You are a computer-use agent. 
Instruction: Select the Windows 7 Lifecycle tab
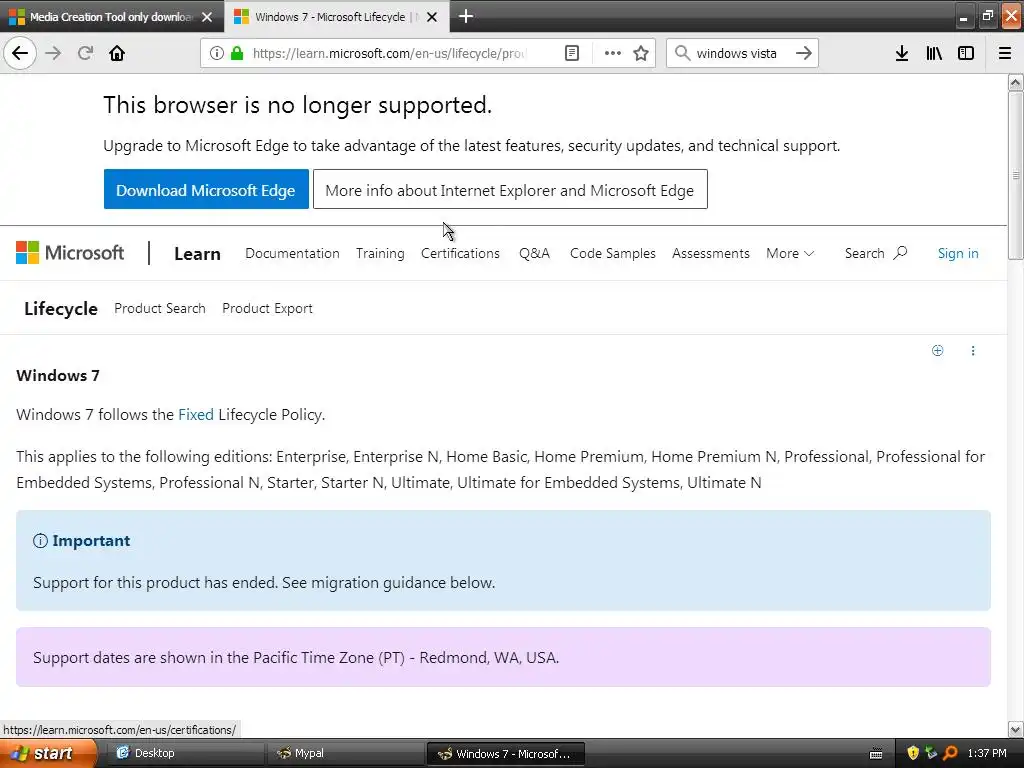(336, 17)
